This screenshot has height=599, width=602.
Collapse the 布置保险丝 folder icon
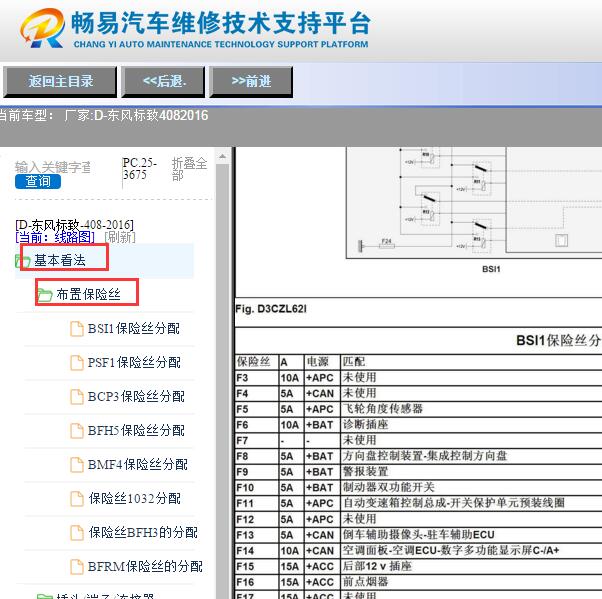[x=45, y=295]
